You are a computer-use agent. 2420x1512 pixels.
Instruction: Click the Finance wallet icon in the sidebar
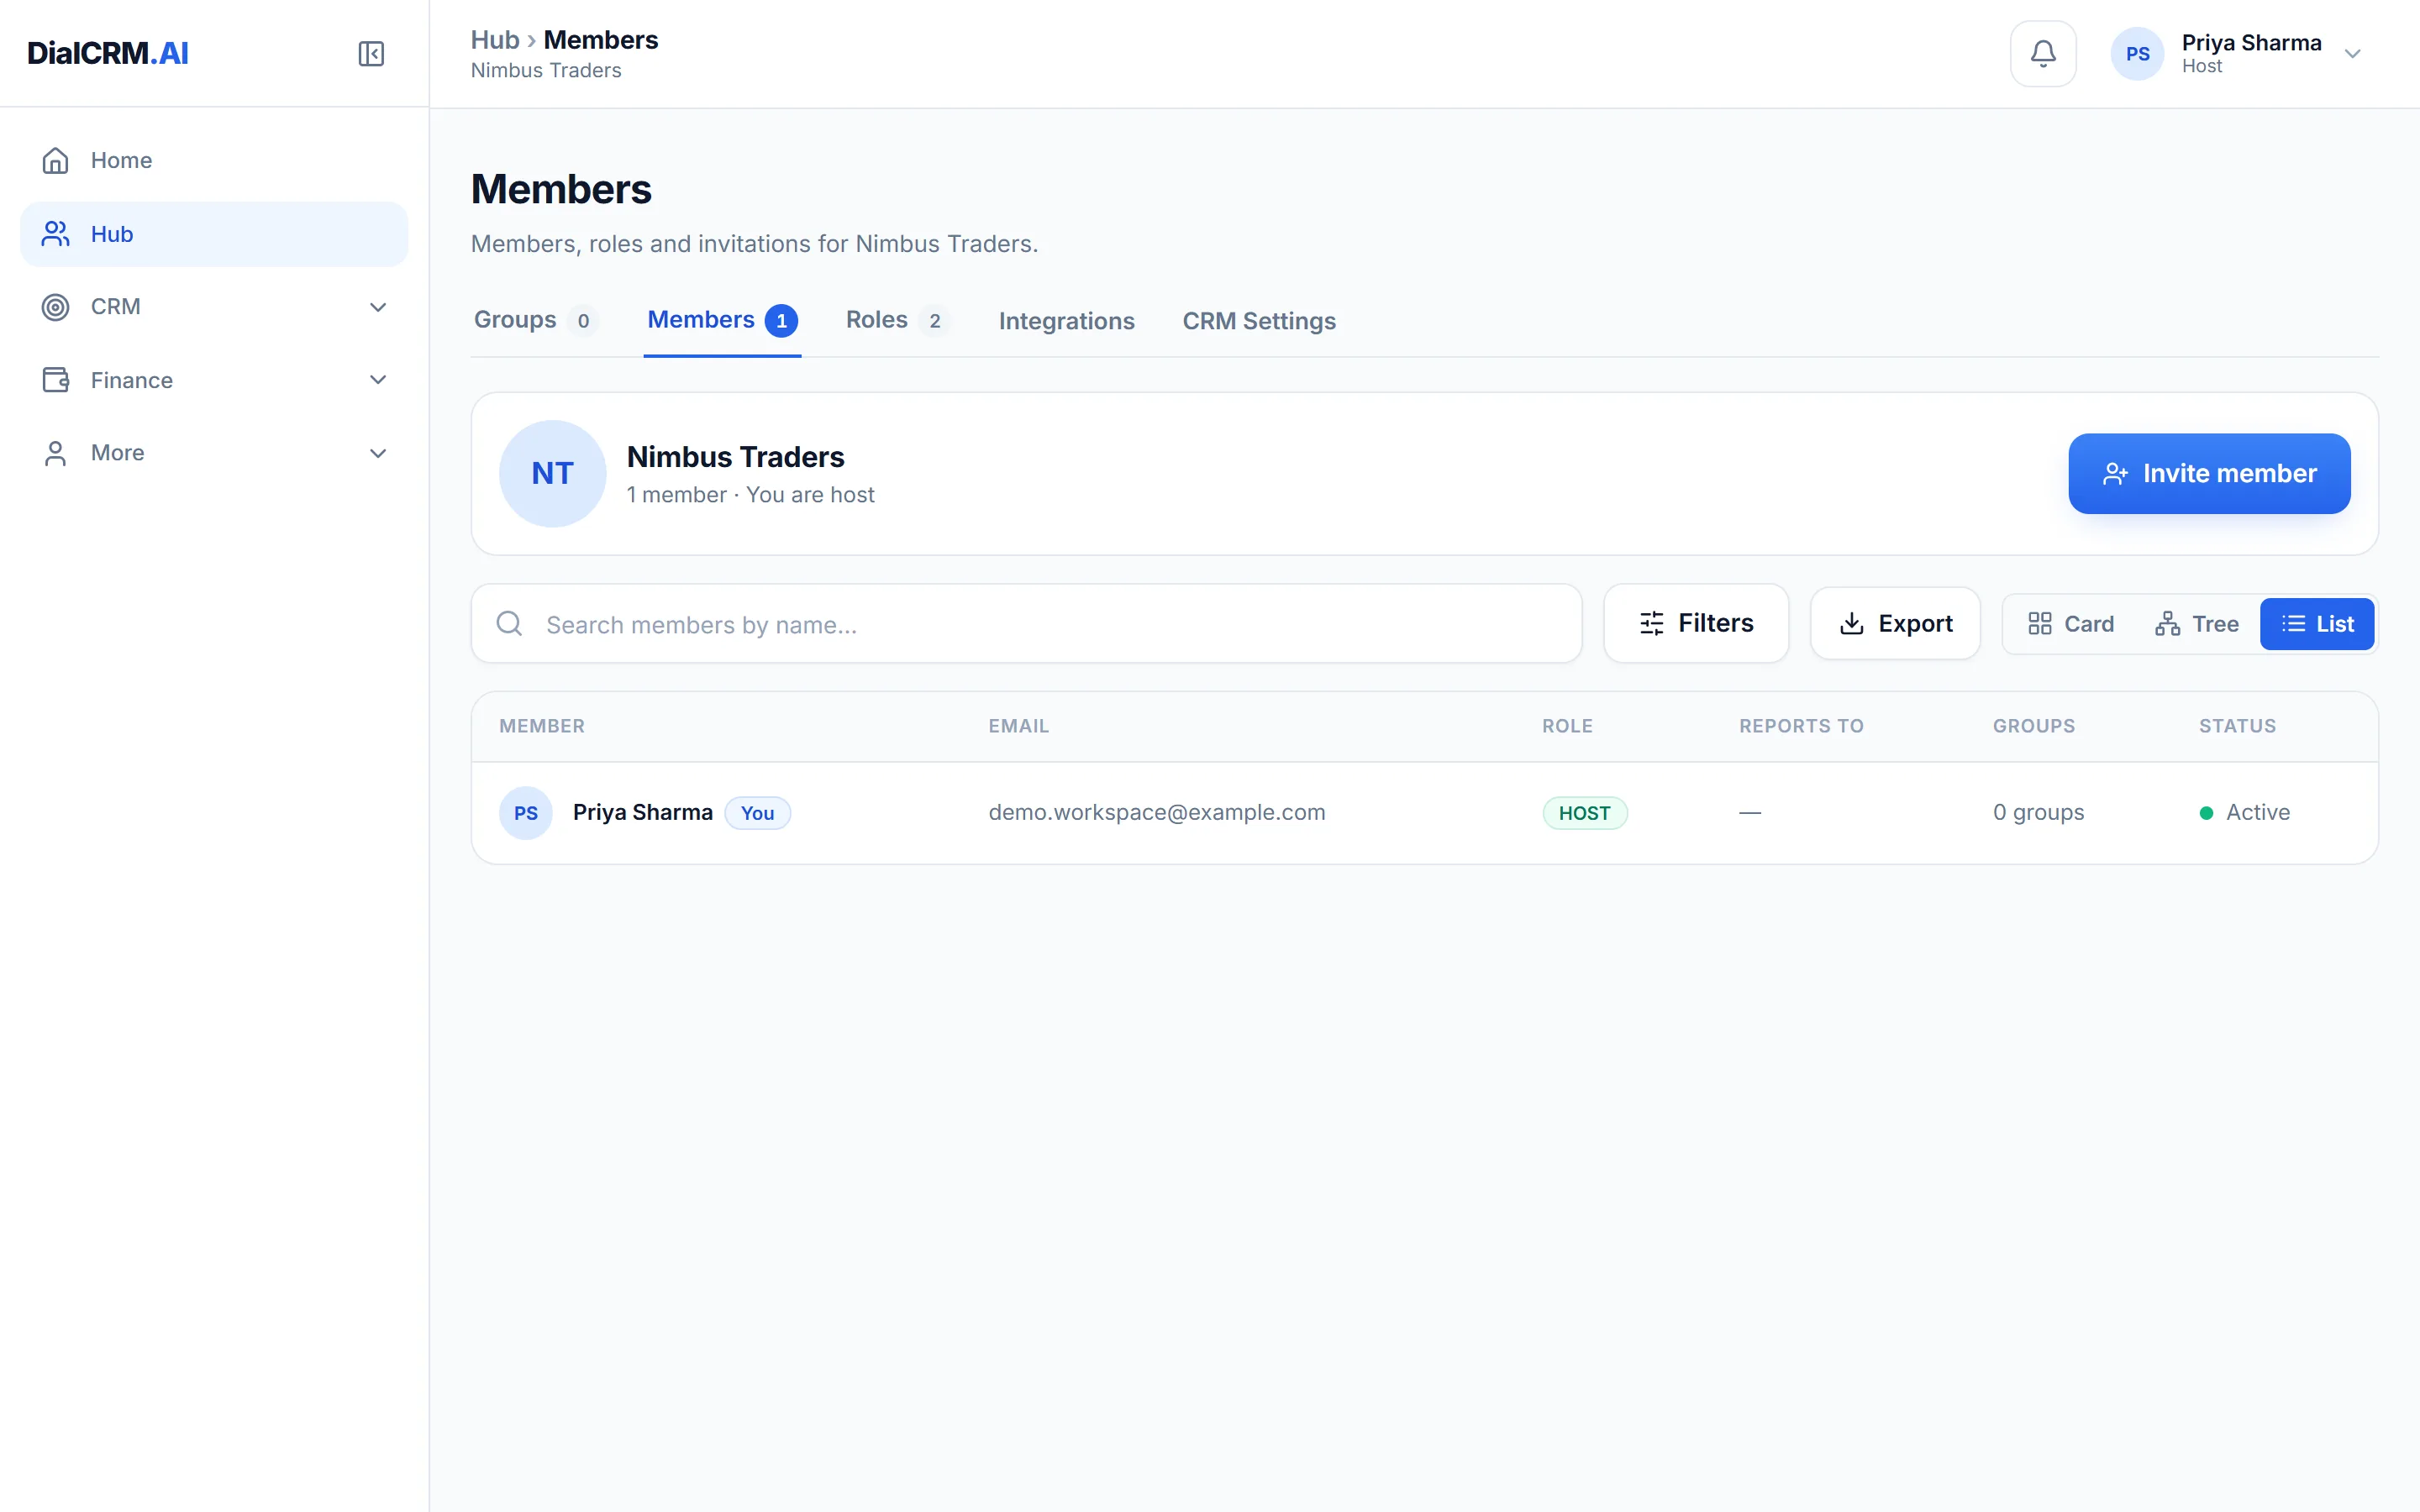point(56,380)
